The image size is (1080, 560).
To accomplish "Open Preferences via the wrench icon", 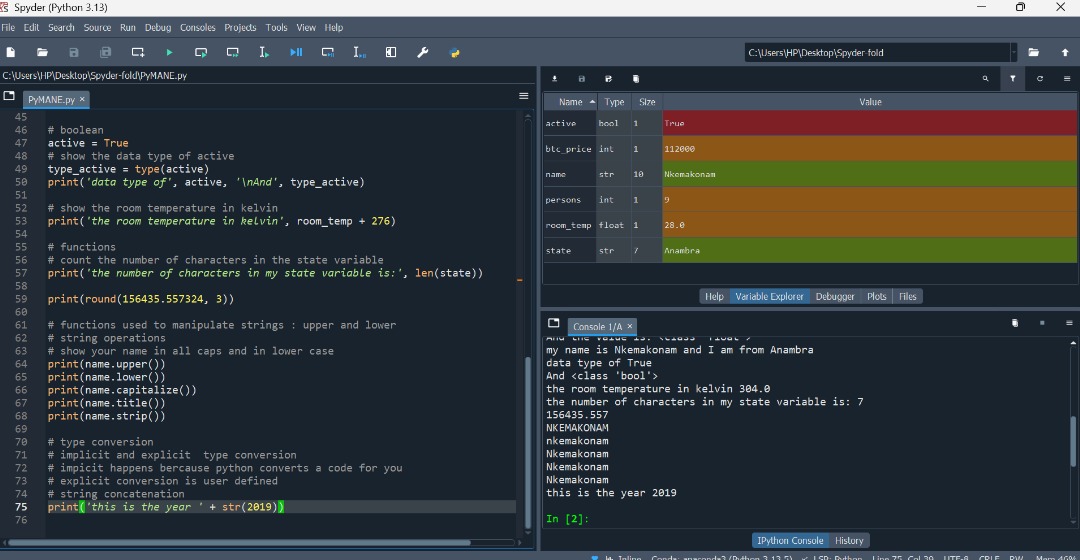I will tap(423, 52).
